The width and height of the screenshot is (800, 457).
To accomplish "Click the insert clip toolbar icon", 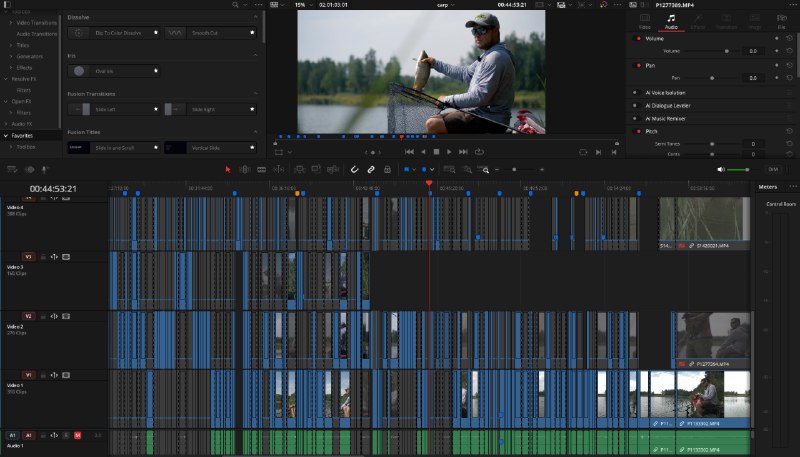I will (299, 169).
